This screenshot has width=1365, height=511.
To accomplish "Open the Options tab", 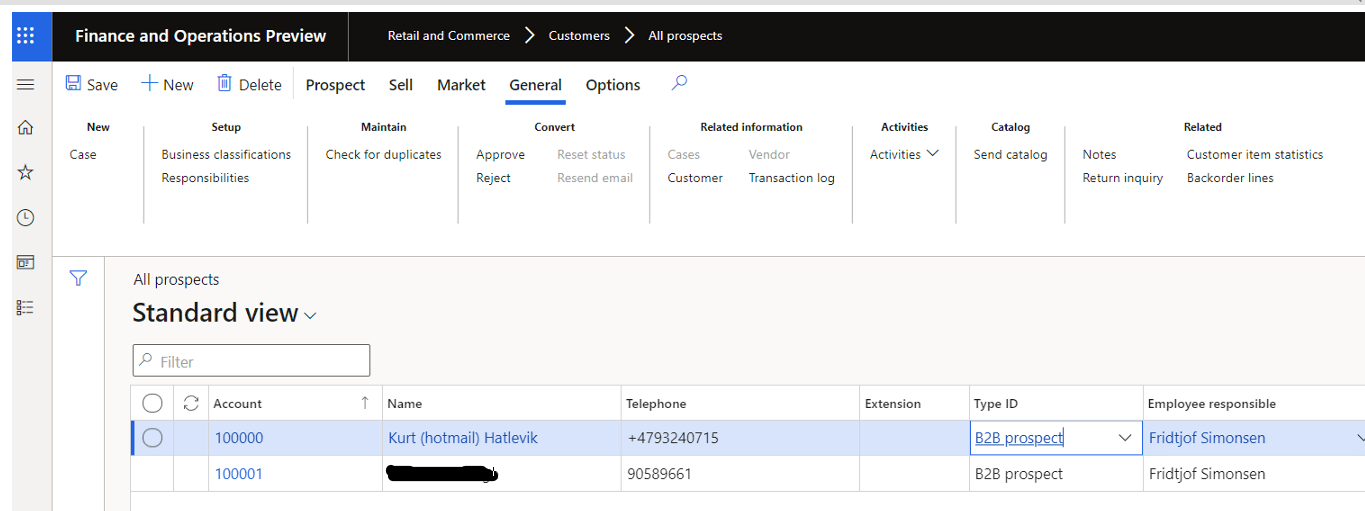I will 612,85.
